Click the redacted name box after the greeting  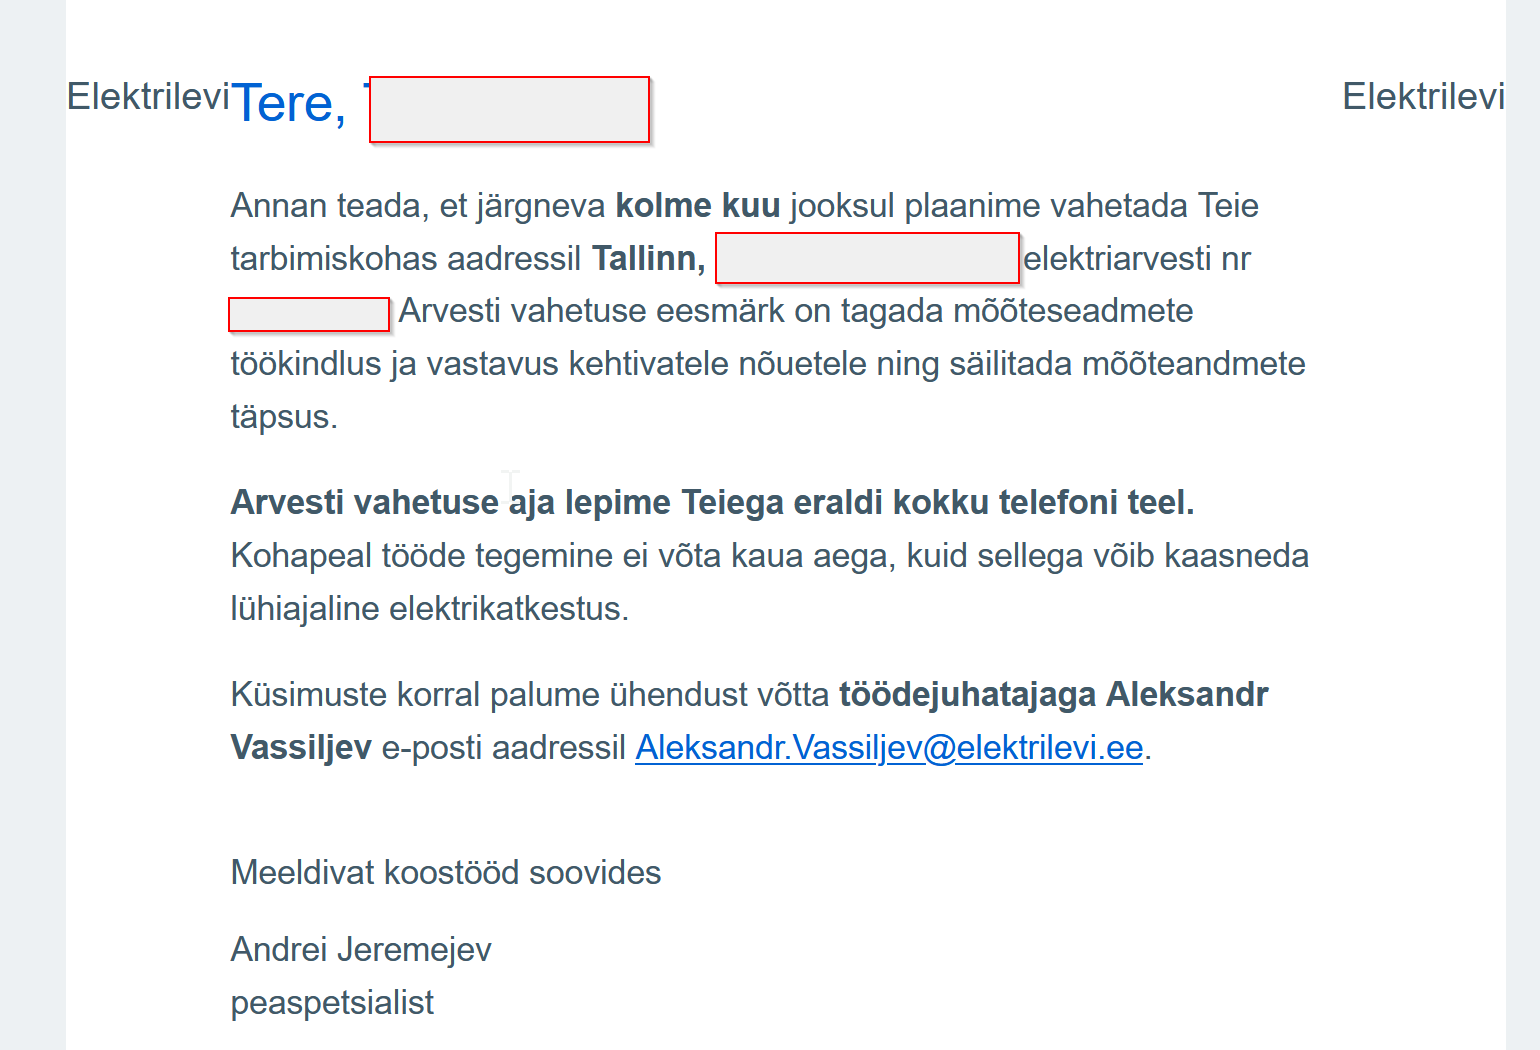click(x=509, y=110)
